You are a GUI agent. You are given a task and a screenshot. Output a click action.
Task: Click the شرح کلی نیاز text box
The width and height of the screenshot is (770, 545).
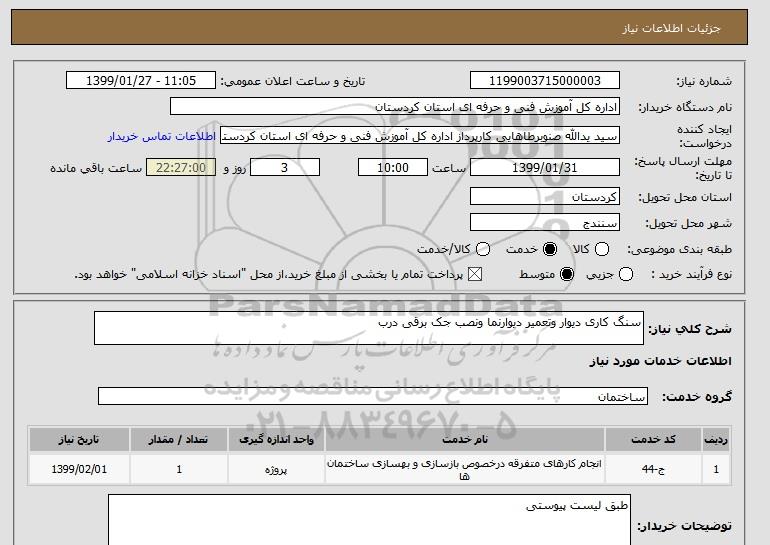(369, 328)
